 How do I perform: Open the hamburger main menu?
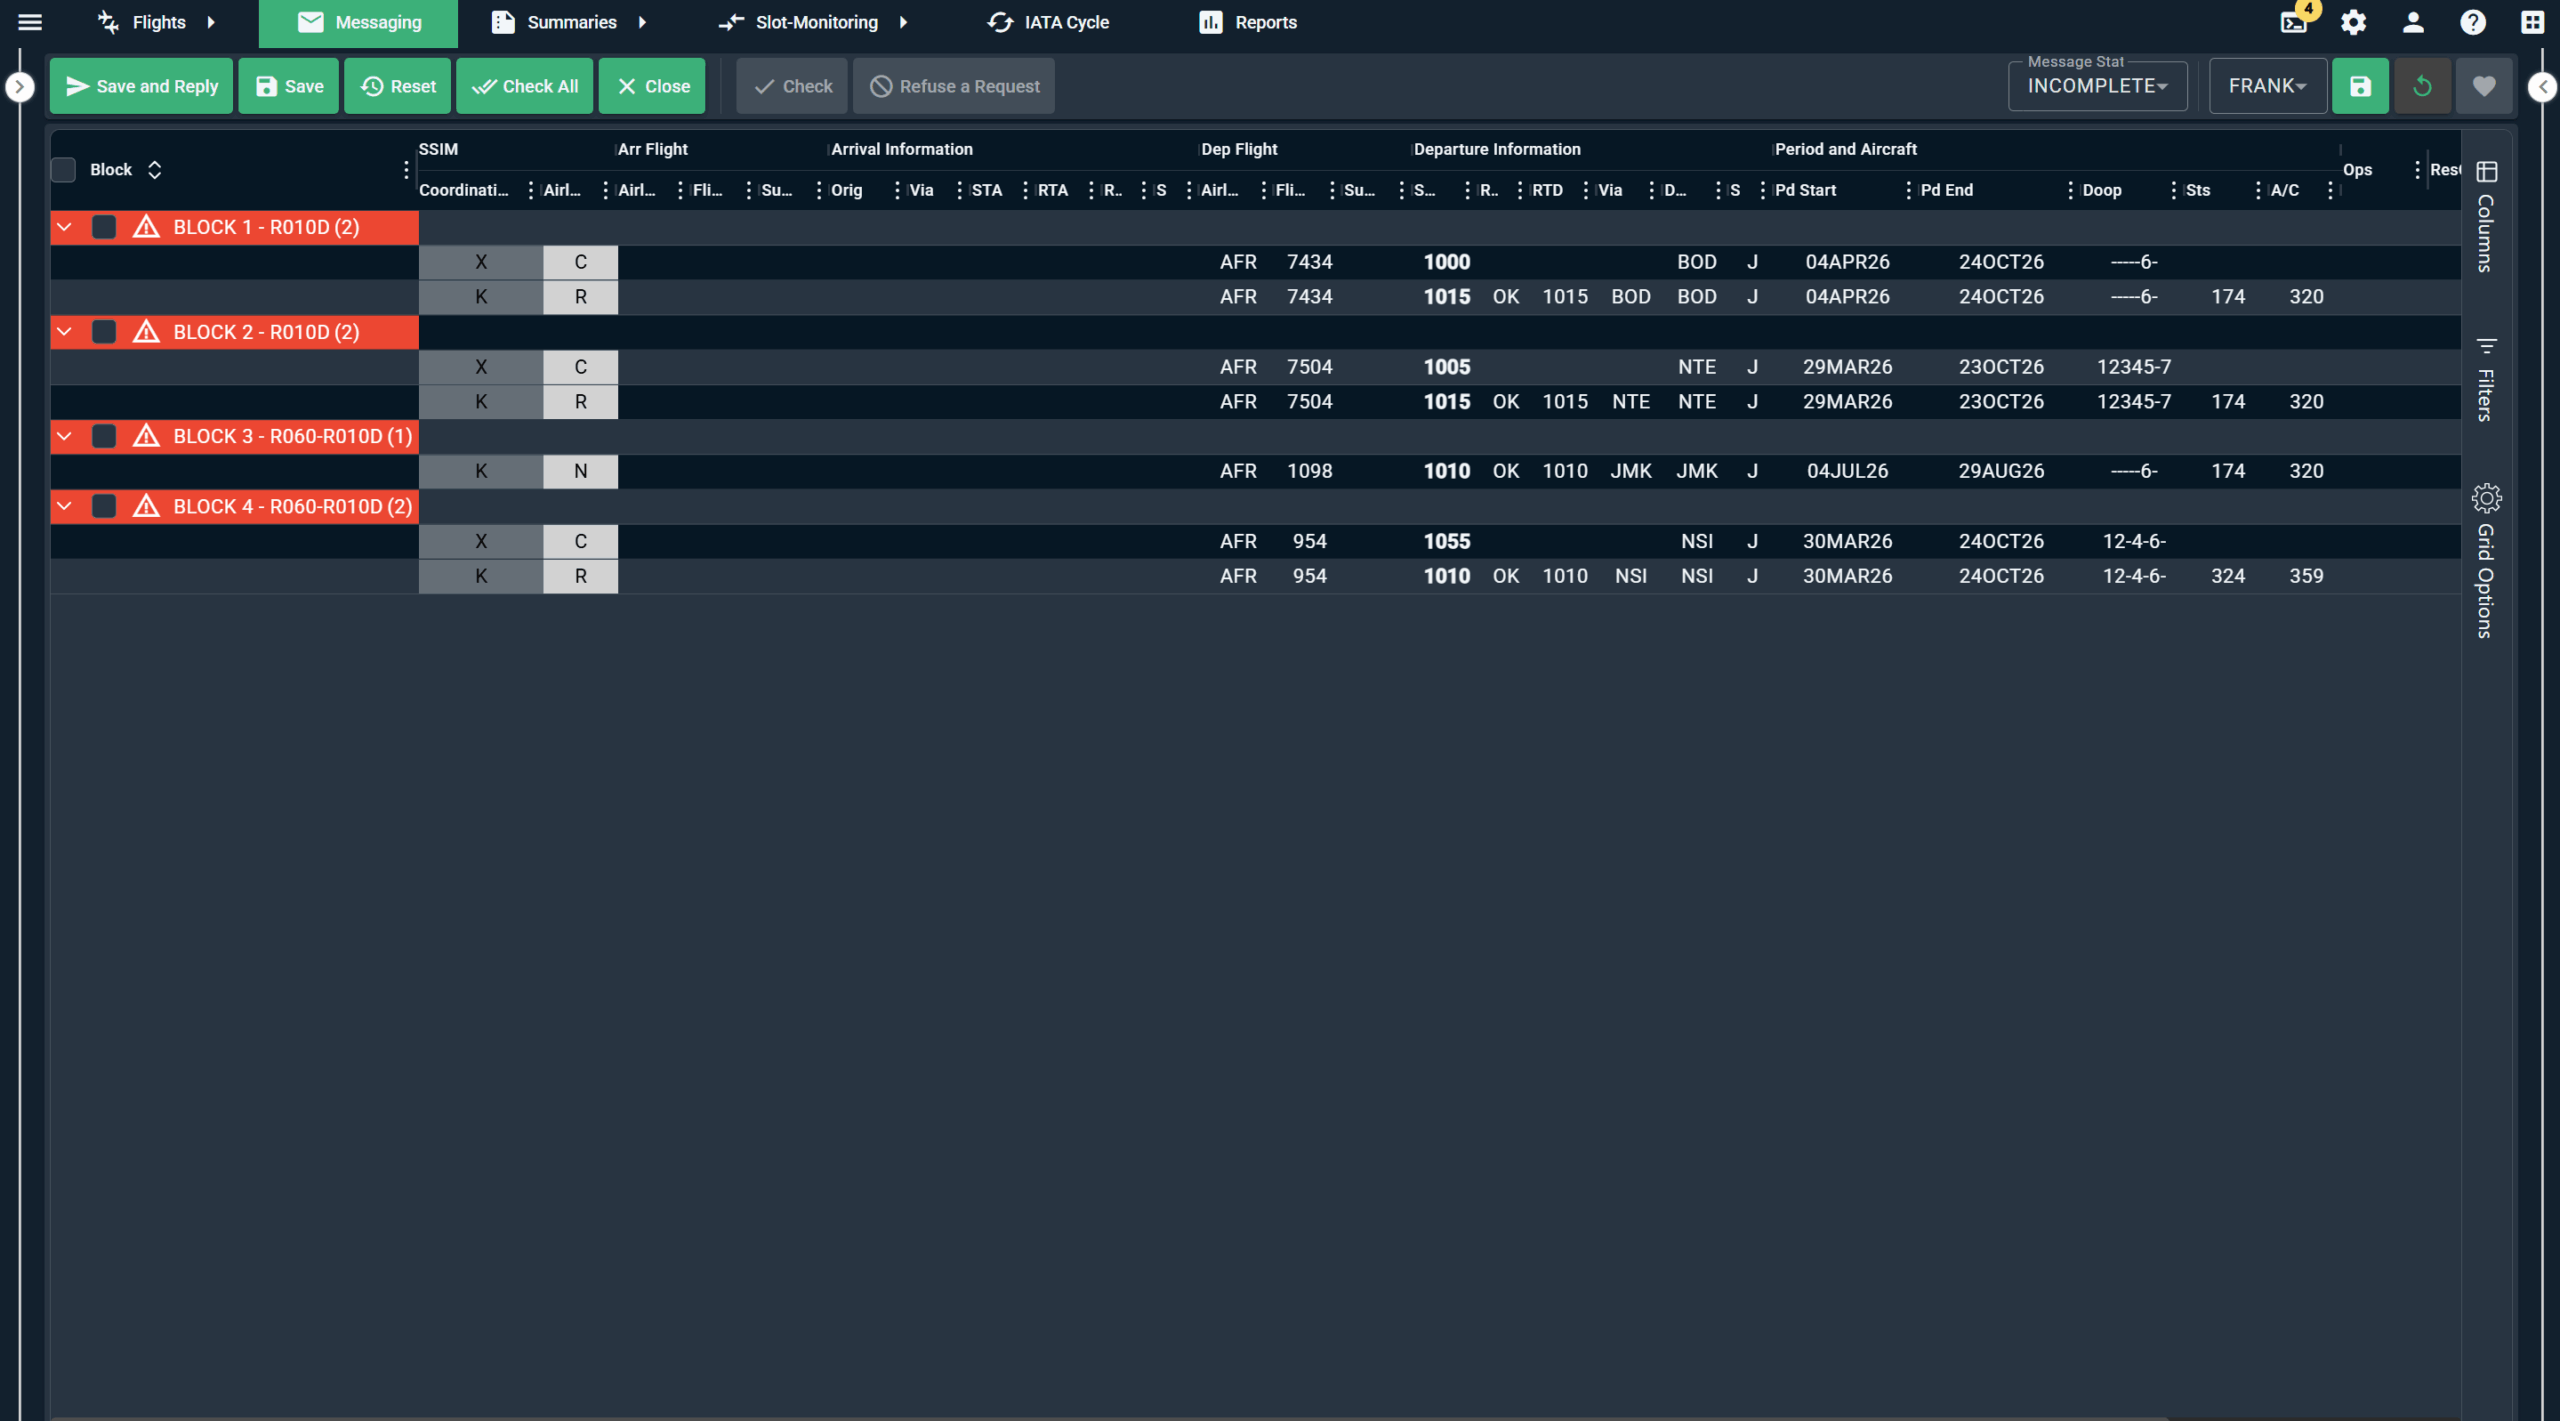(30, 22)
